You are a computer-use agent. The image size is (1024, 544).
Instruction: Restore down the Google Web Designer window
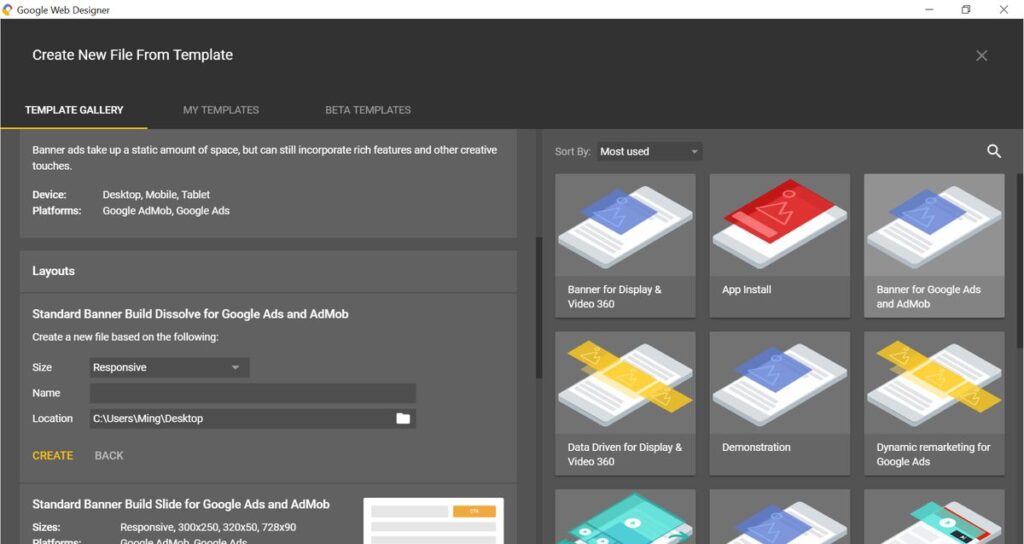pos(966,10)
